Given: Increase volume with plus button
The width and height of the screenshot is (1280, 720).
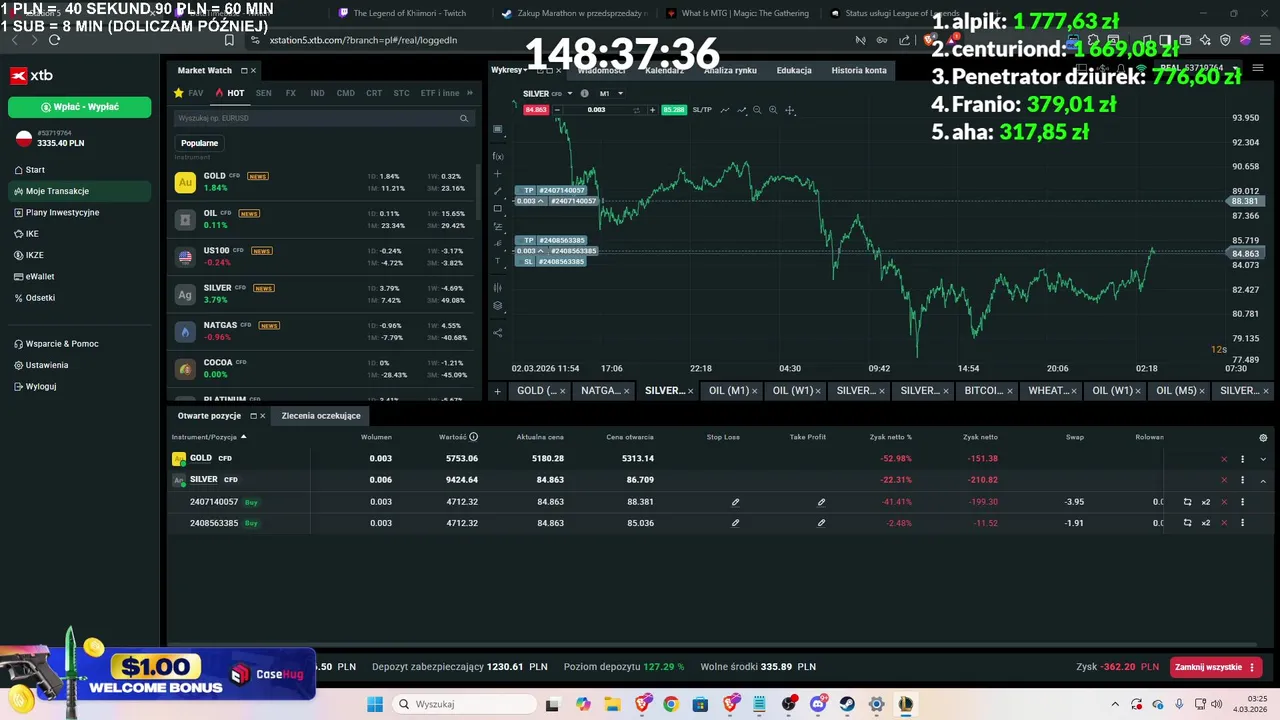Looking at the screenshot, I should (652, 110).
